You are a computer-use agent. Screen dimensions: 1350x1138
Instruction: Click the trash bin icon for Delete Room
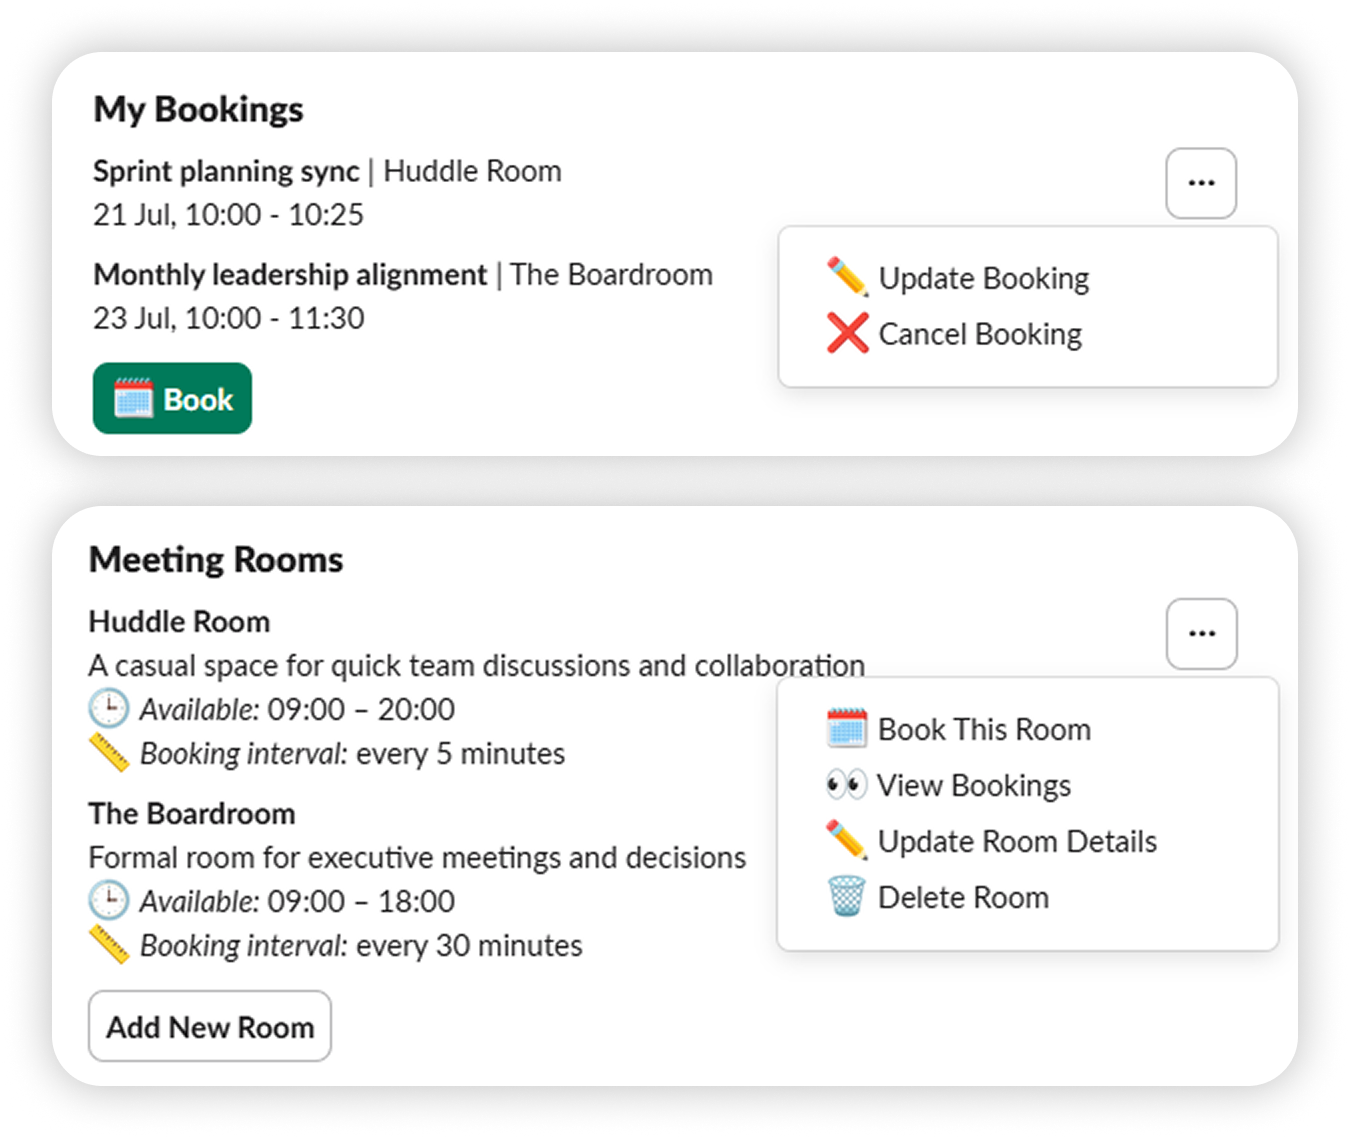(846, 897)
